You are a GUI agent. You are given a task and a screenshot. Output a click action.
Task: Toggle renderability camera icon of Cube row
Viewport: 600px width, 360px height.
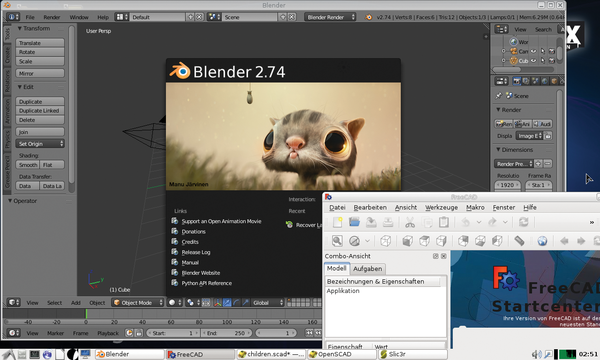(551, 60)
